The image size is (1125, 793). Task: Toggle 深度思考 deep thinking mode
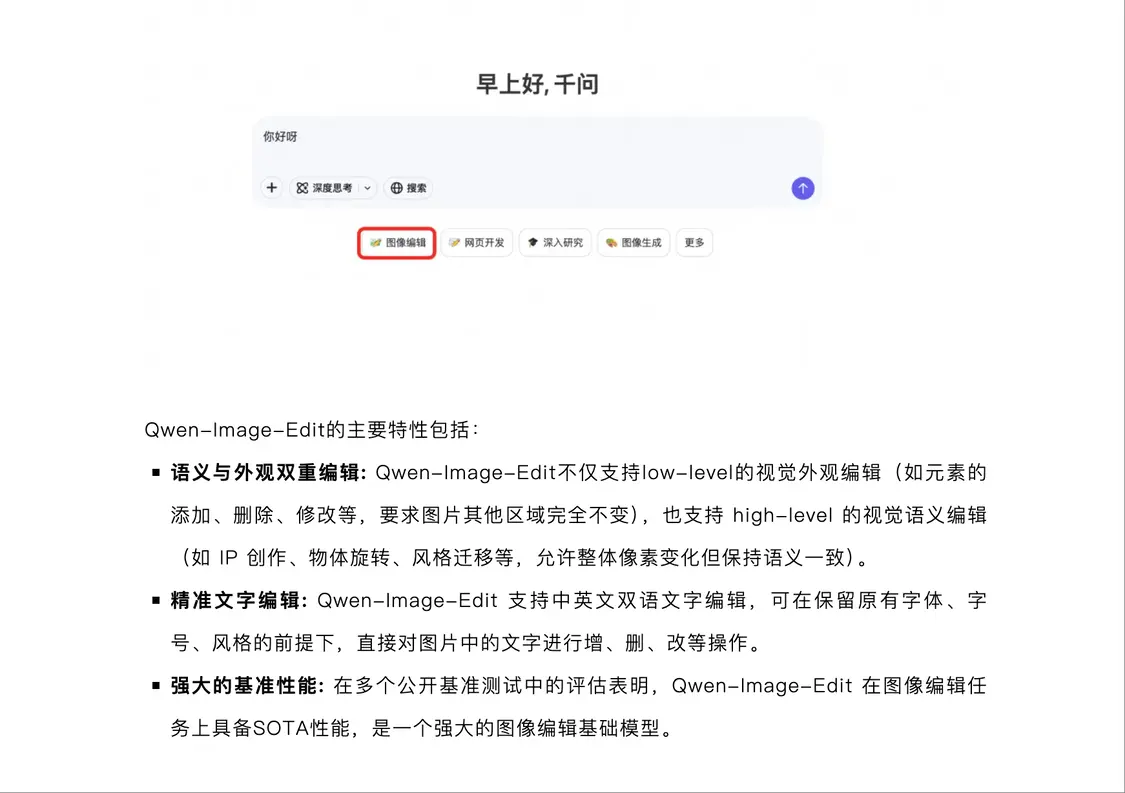click(325, 188)
